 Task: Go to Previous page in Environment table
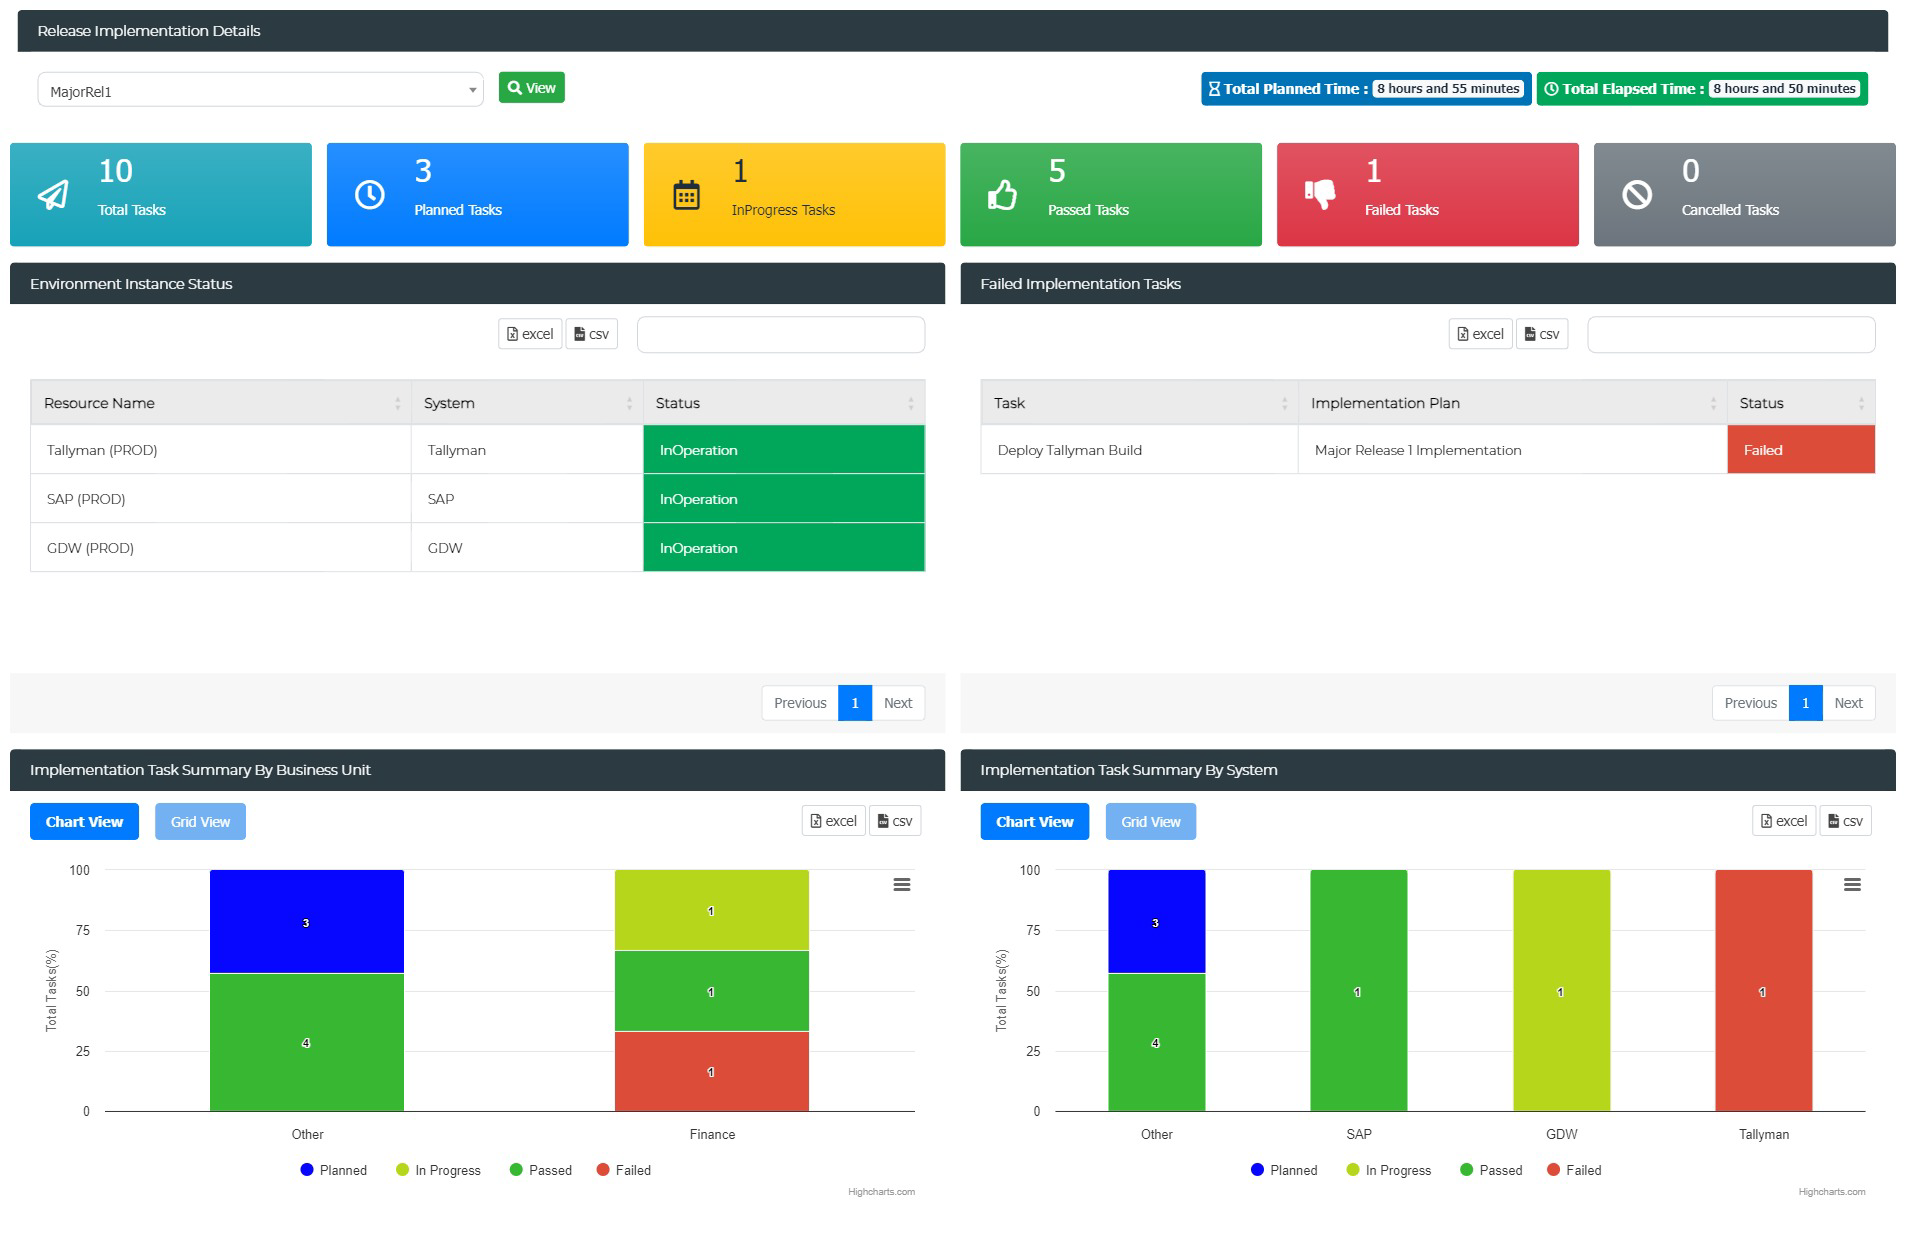[800, 703]
